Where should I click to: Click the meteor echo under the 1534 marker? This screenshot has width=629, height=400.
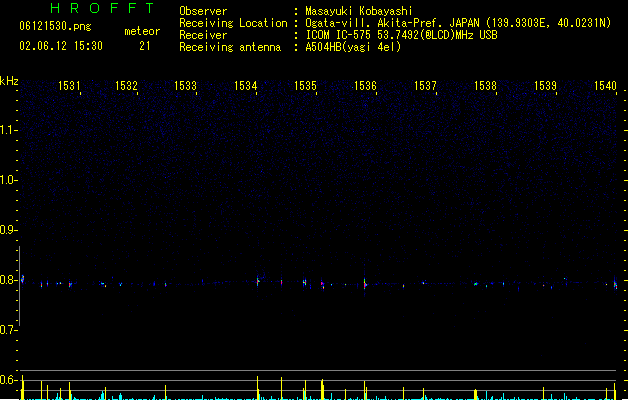(258, 281)
